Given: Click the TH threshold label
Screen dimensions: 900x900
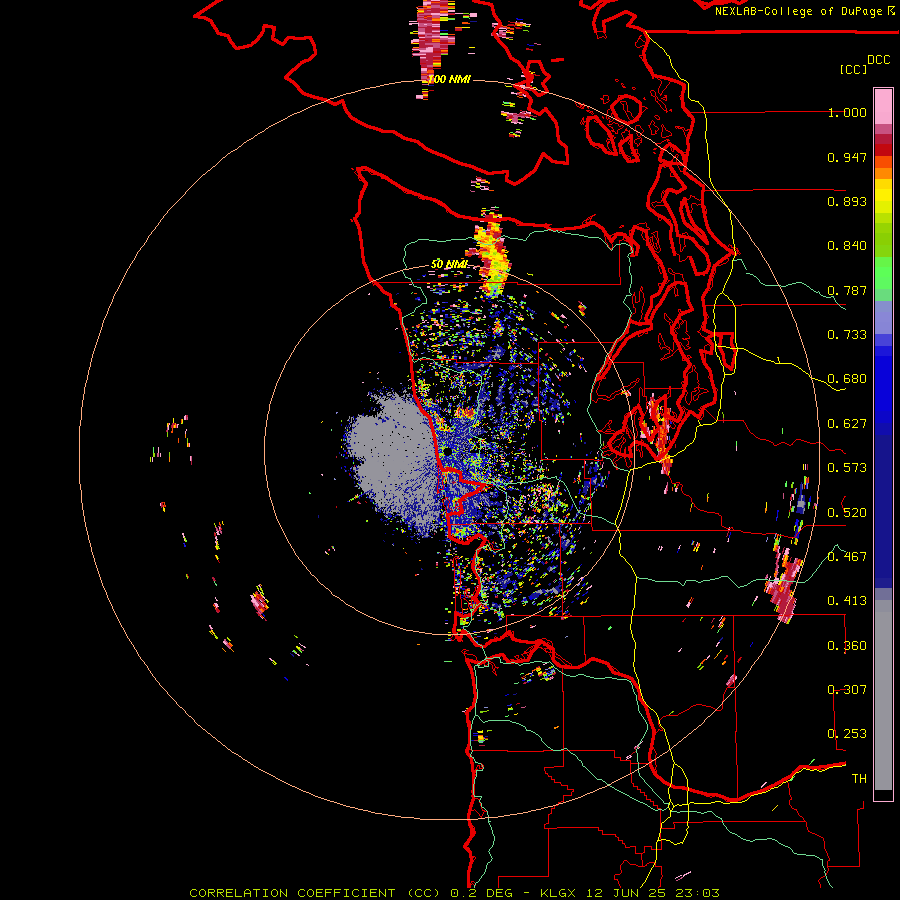Looking at the screenshot, I should click(859, 778).
